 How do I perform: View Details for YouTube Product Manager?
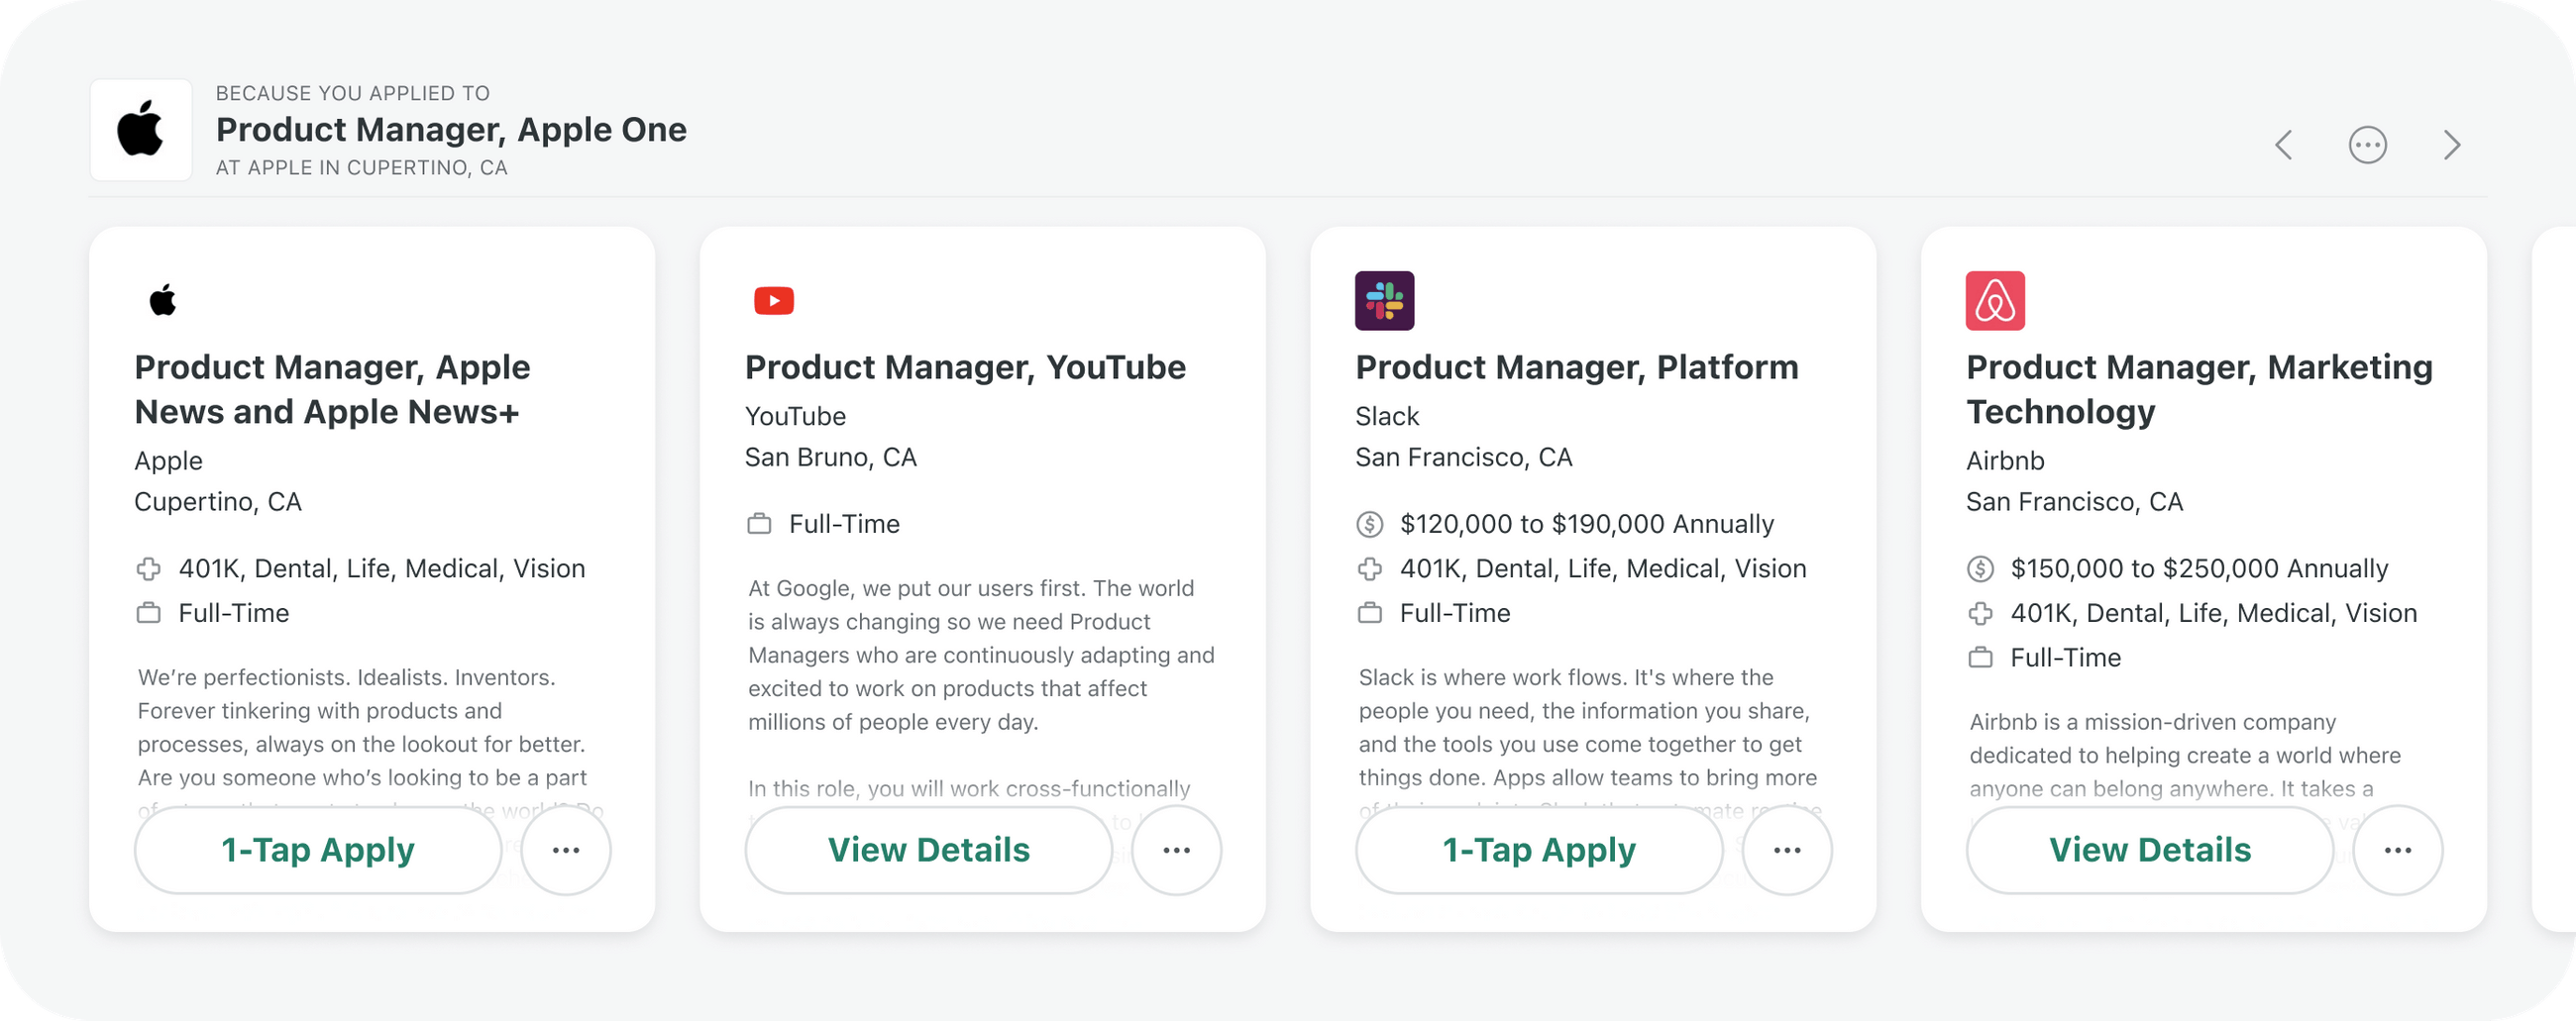(x=929, y=850)
